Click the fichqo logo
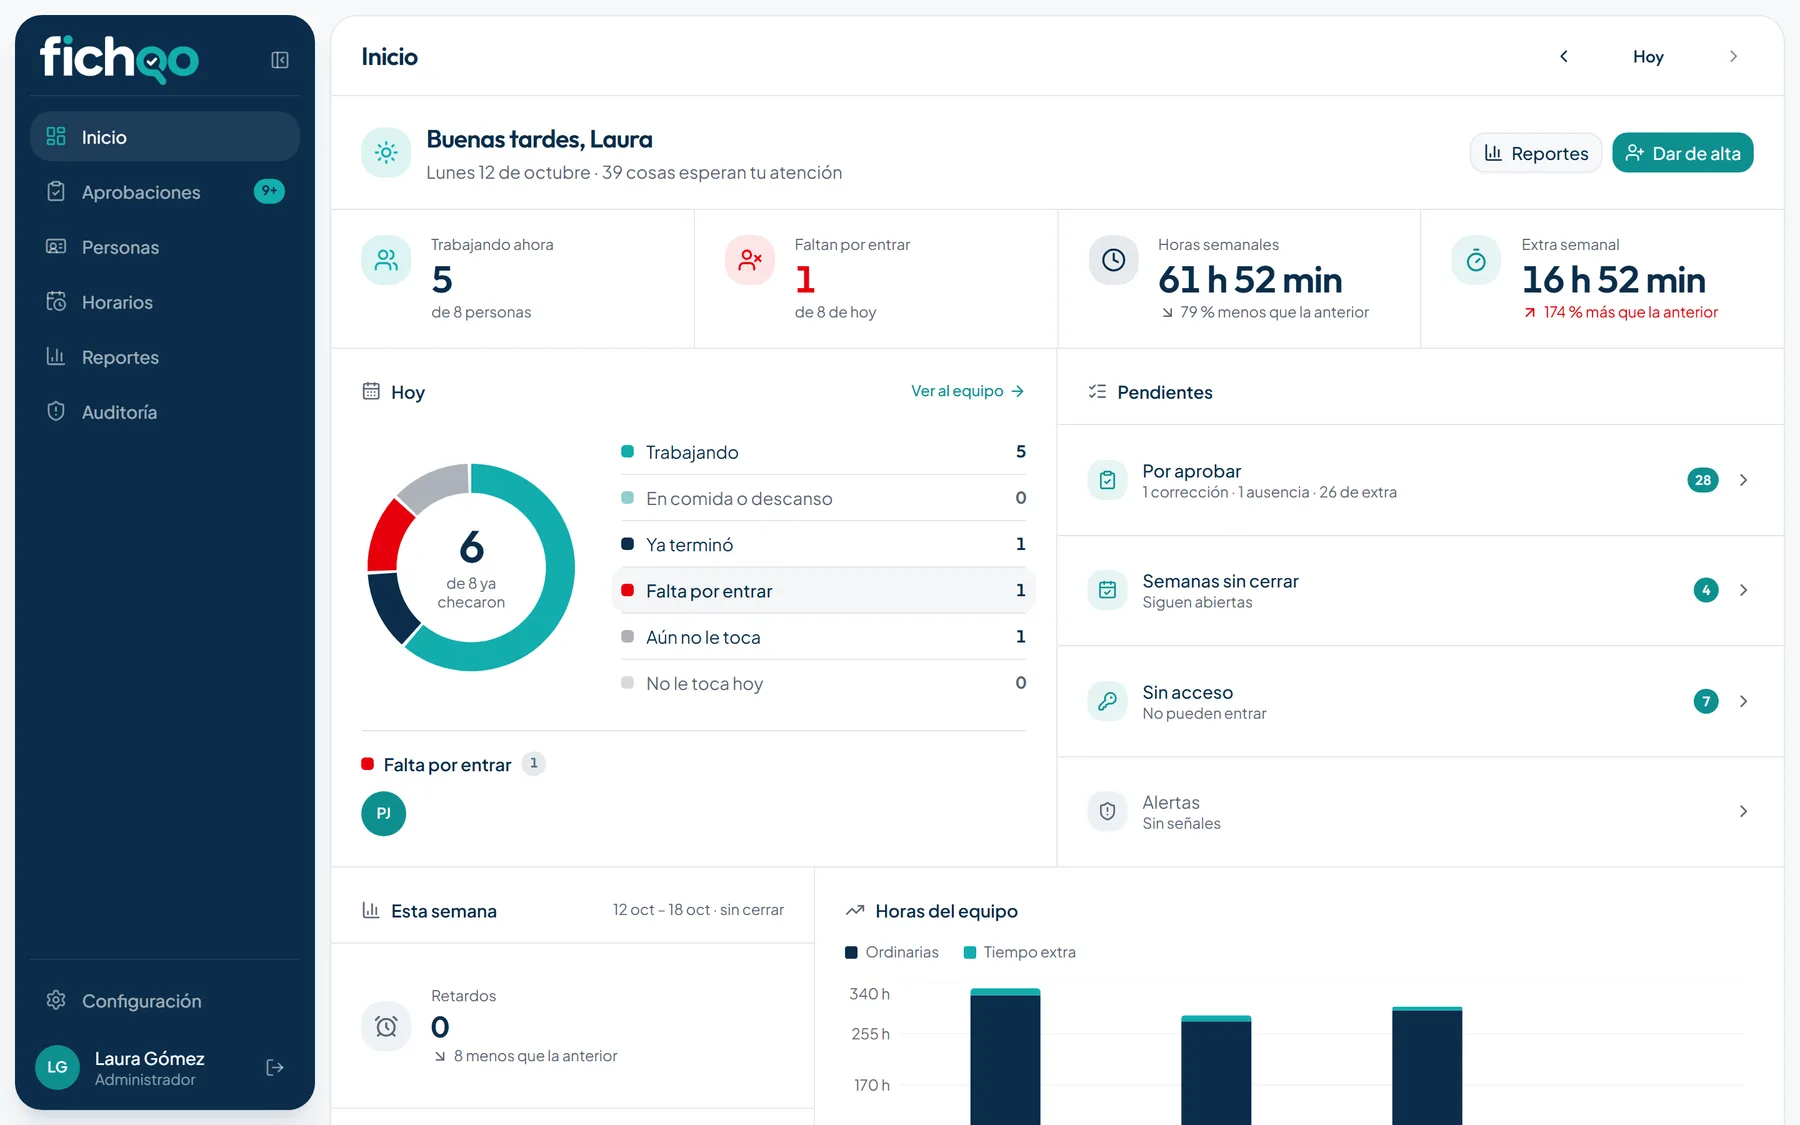This screenshot has height=1125, width=1800. [119, 58]
